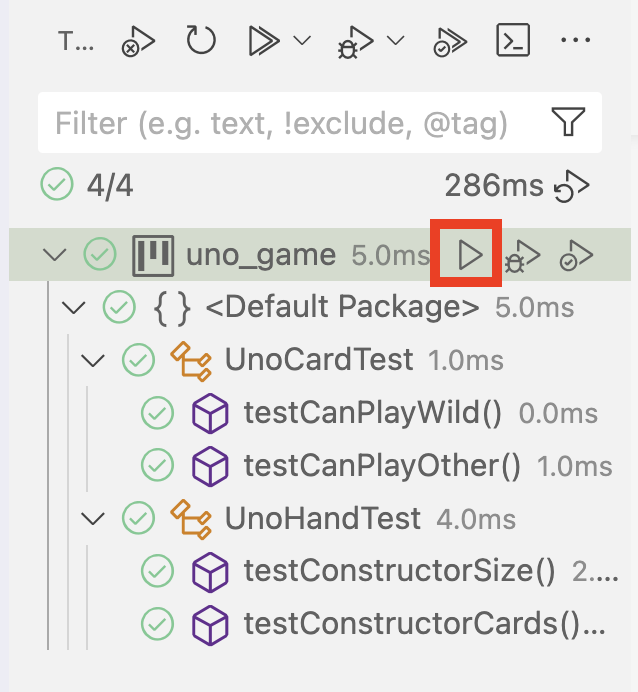Click the Refresh Tests icon
The width and height of the screenshot is (638, 692).
(201, 41)
